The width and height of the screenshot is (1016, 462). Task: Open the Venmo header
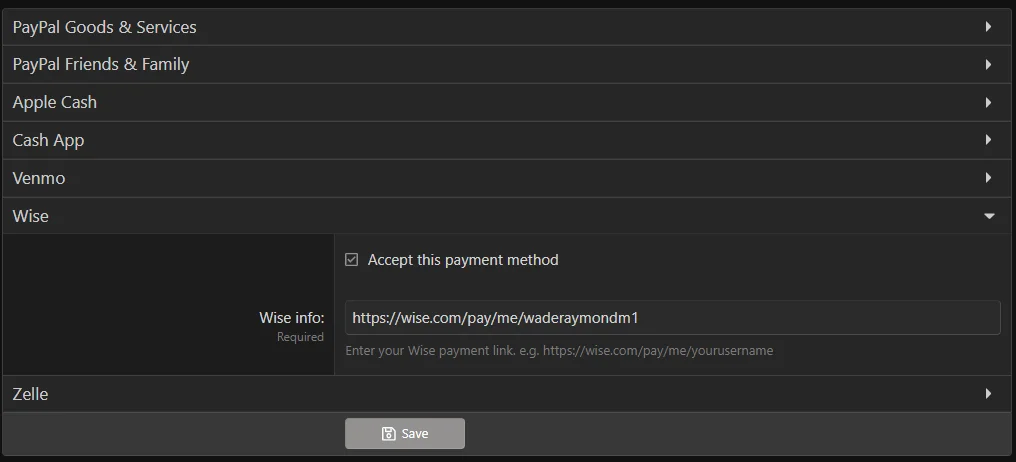click(x=508, y=178)
